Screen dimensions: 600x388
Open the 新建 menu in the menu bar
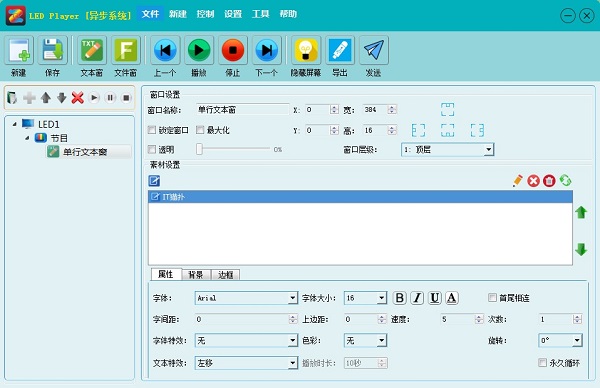[x=178, y=14]
